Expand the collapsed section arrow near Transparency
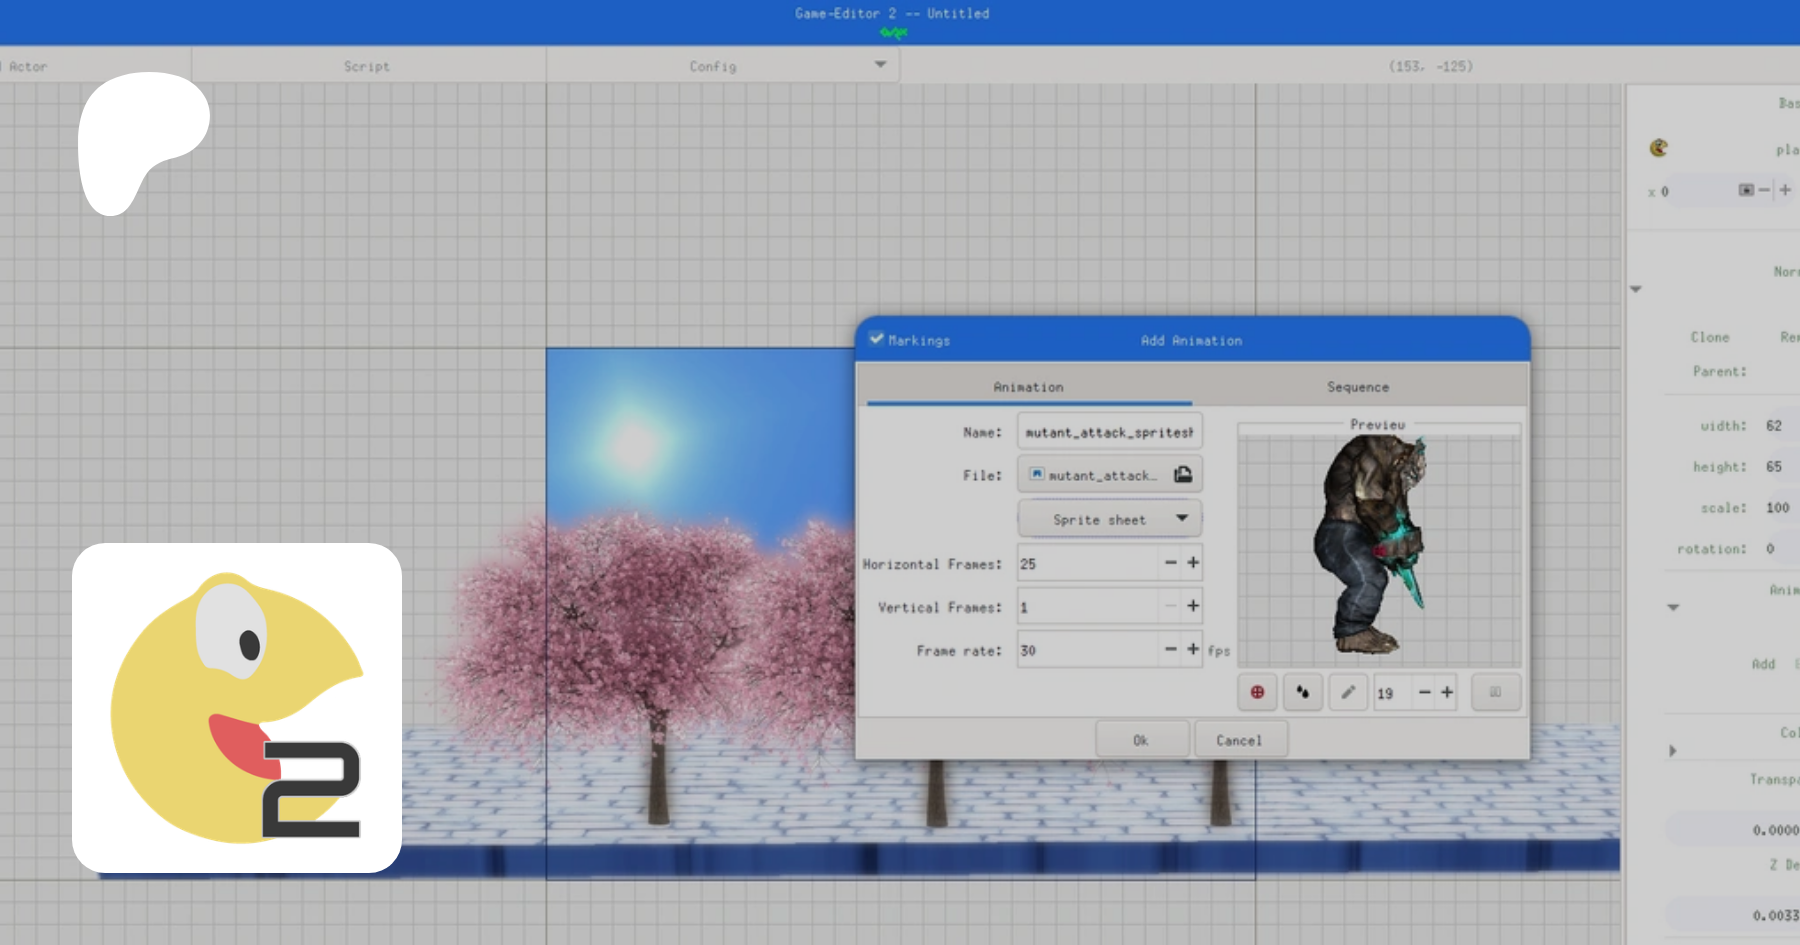Screen dimensions: 1800x945 [1672, 751]
